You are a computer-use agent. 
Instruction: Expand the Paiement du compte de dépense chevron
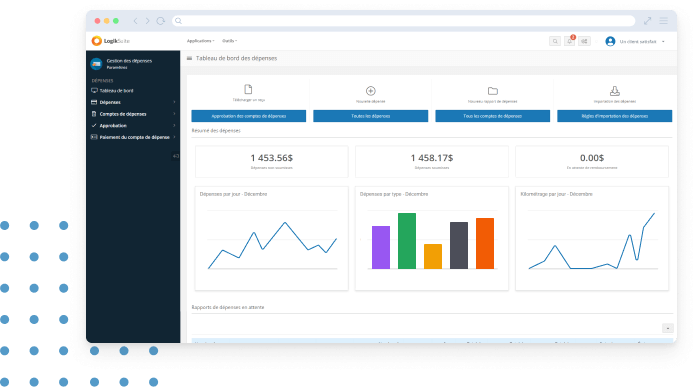coord(174,137)
